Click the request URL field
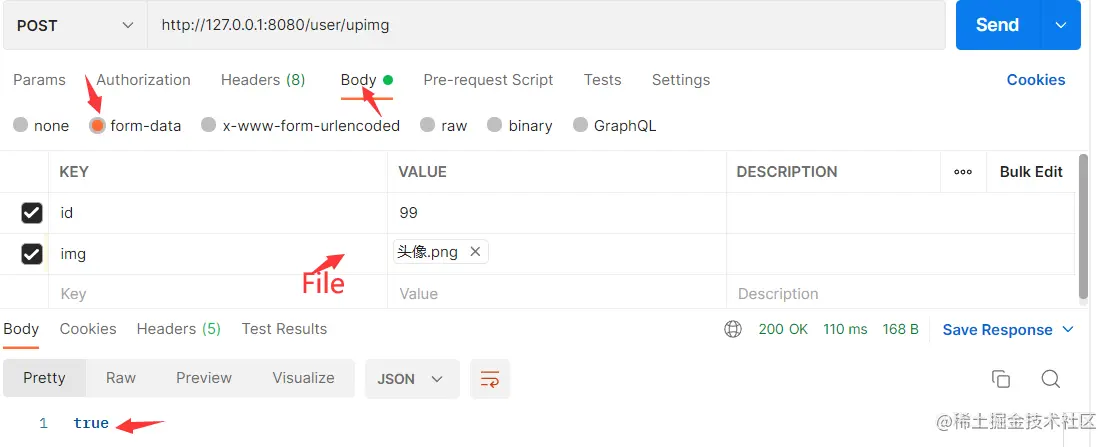Image resolution: width=1112 pixels, height=447 pixels. (x=546, y=26)
